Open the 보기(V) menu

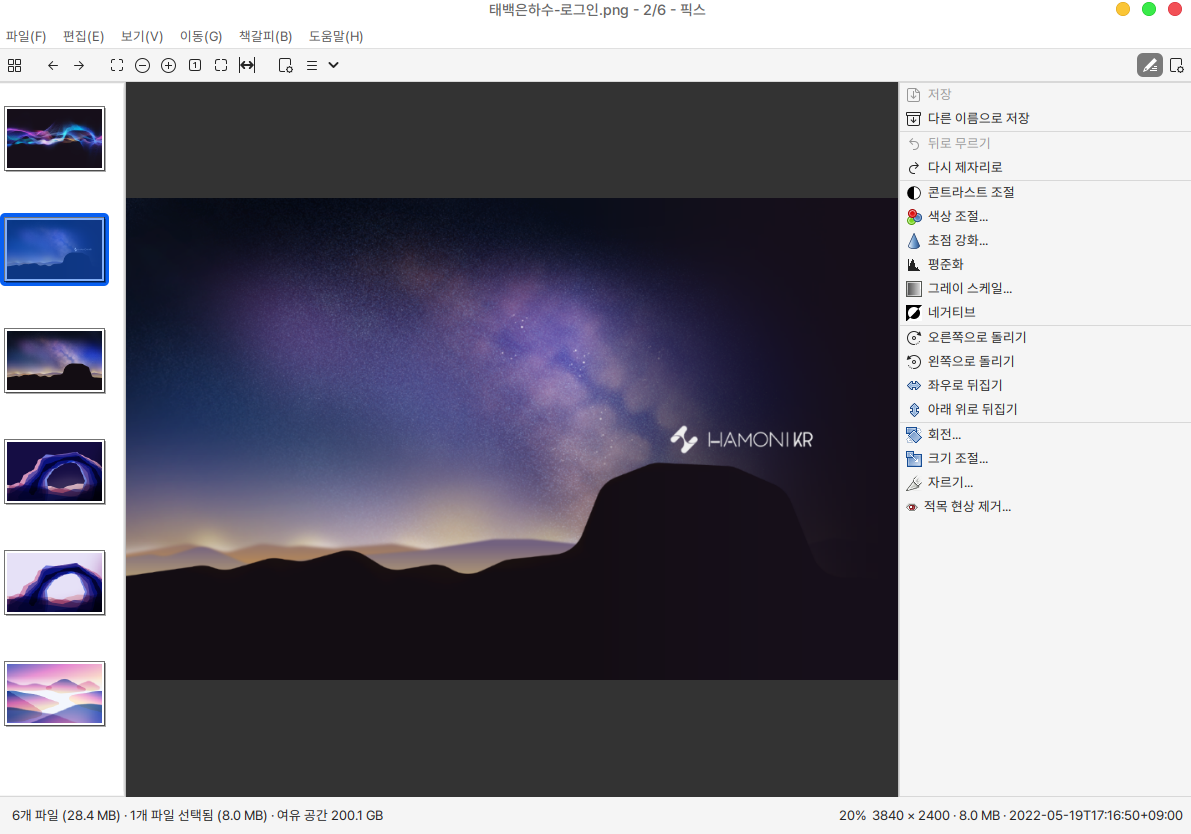pos(142,37)
